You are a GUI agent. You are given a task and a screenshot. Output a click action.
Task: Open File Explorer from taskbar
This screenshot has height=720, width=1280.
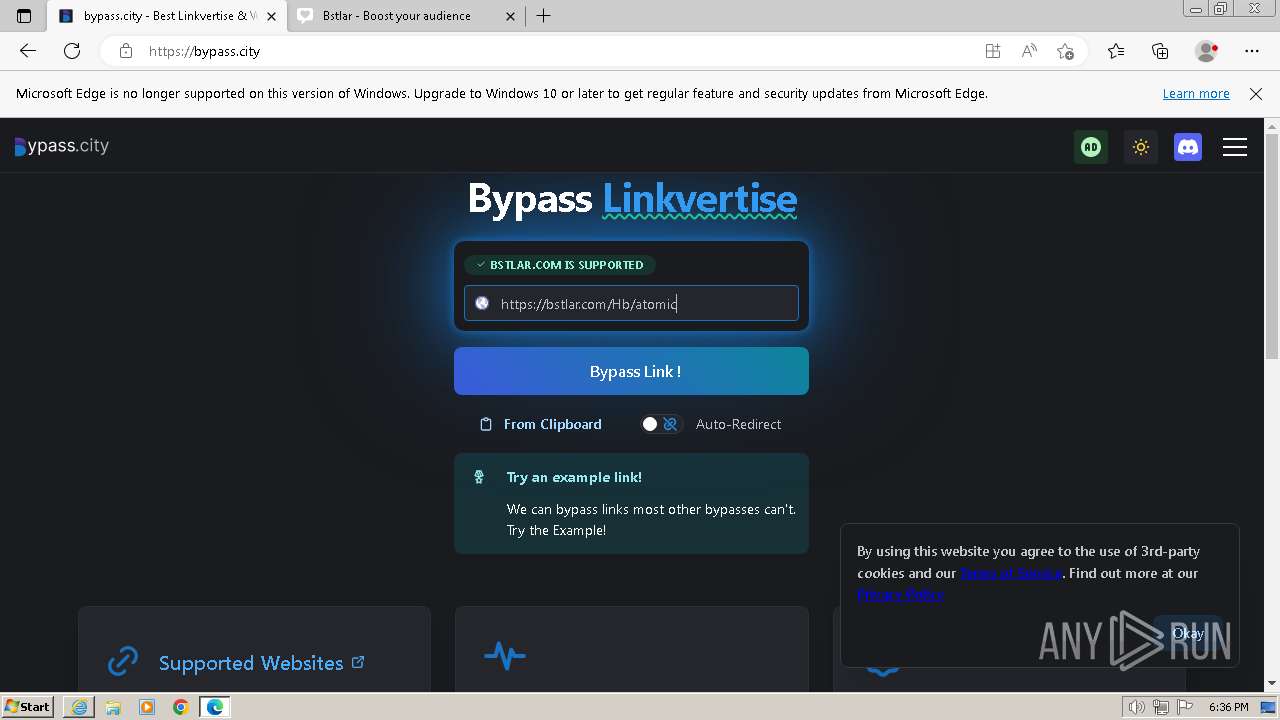point(113,707)
